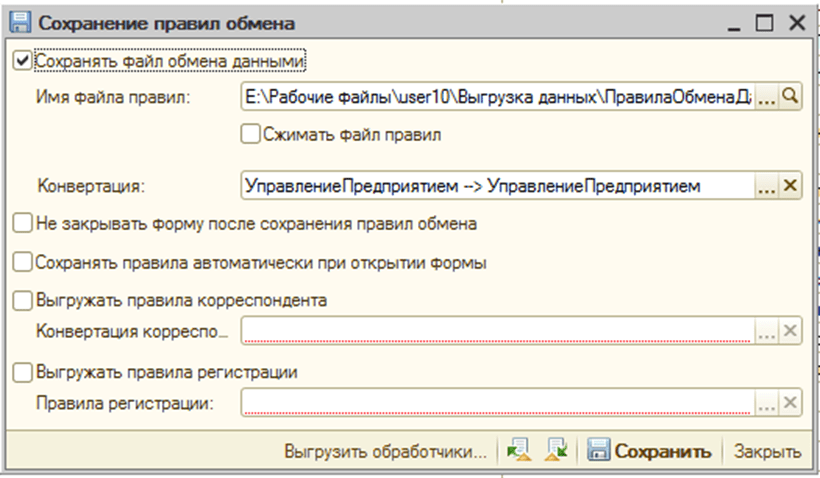Click the clear X for Конвертация корреспондента field
This screenshot has height=478, width=820.
click(x=791, y=332)
